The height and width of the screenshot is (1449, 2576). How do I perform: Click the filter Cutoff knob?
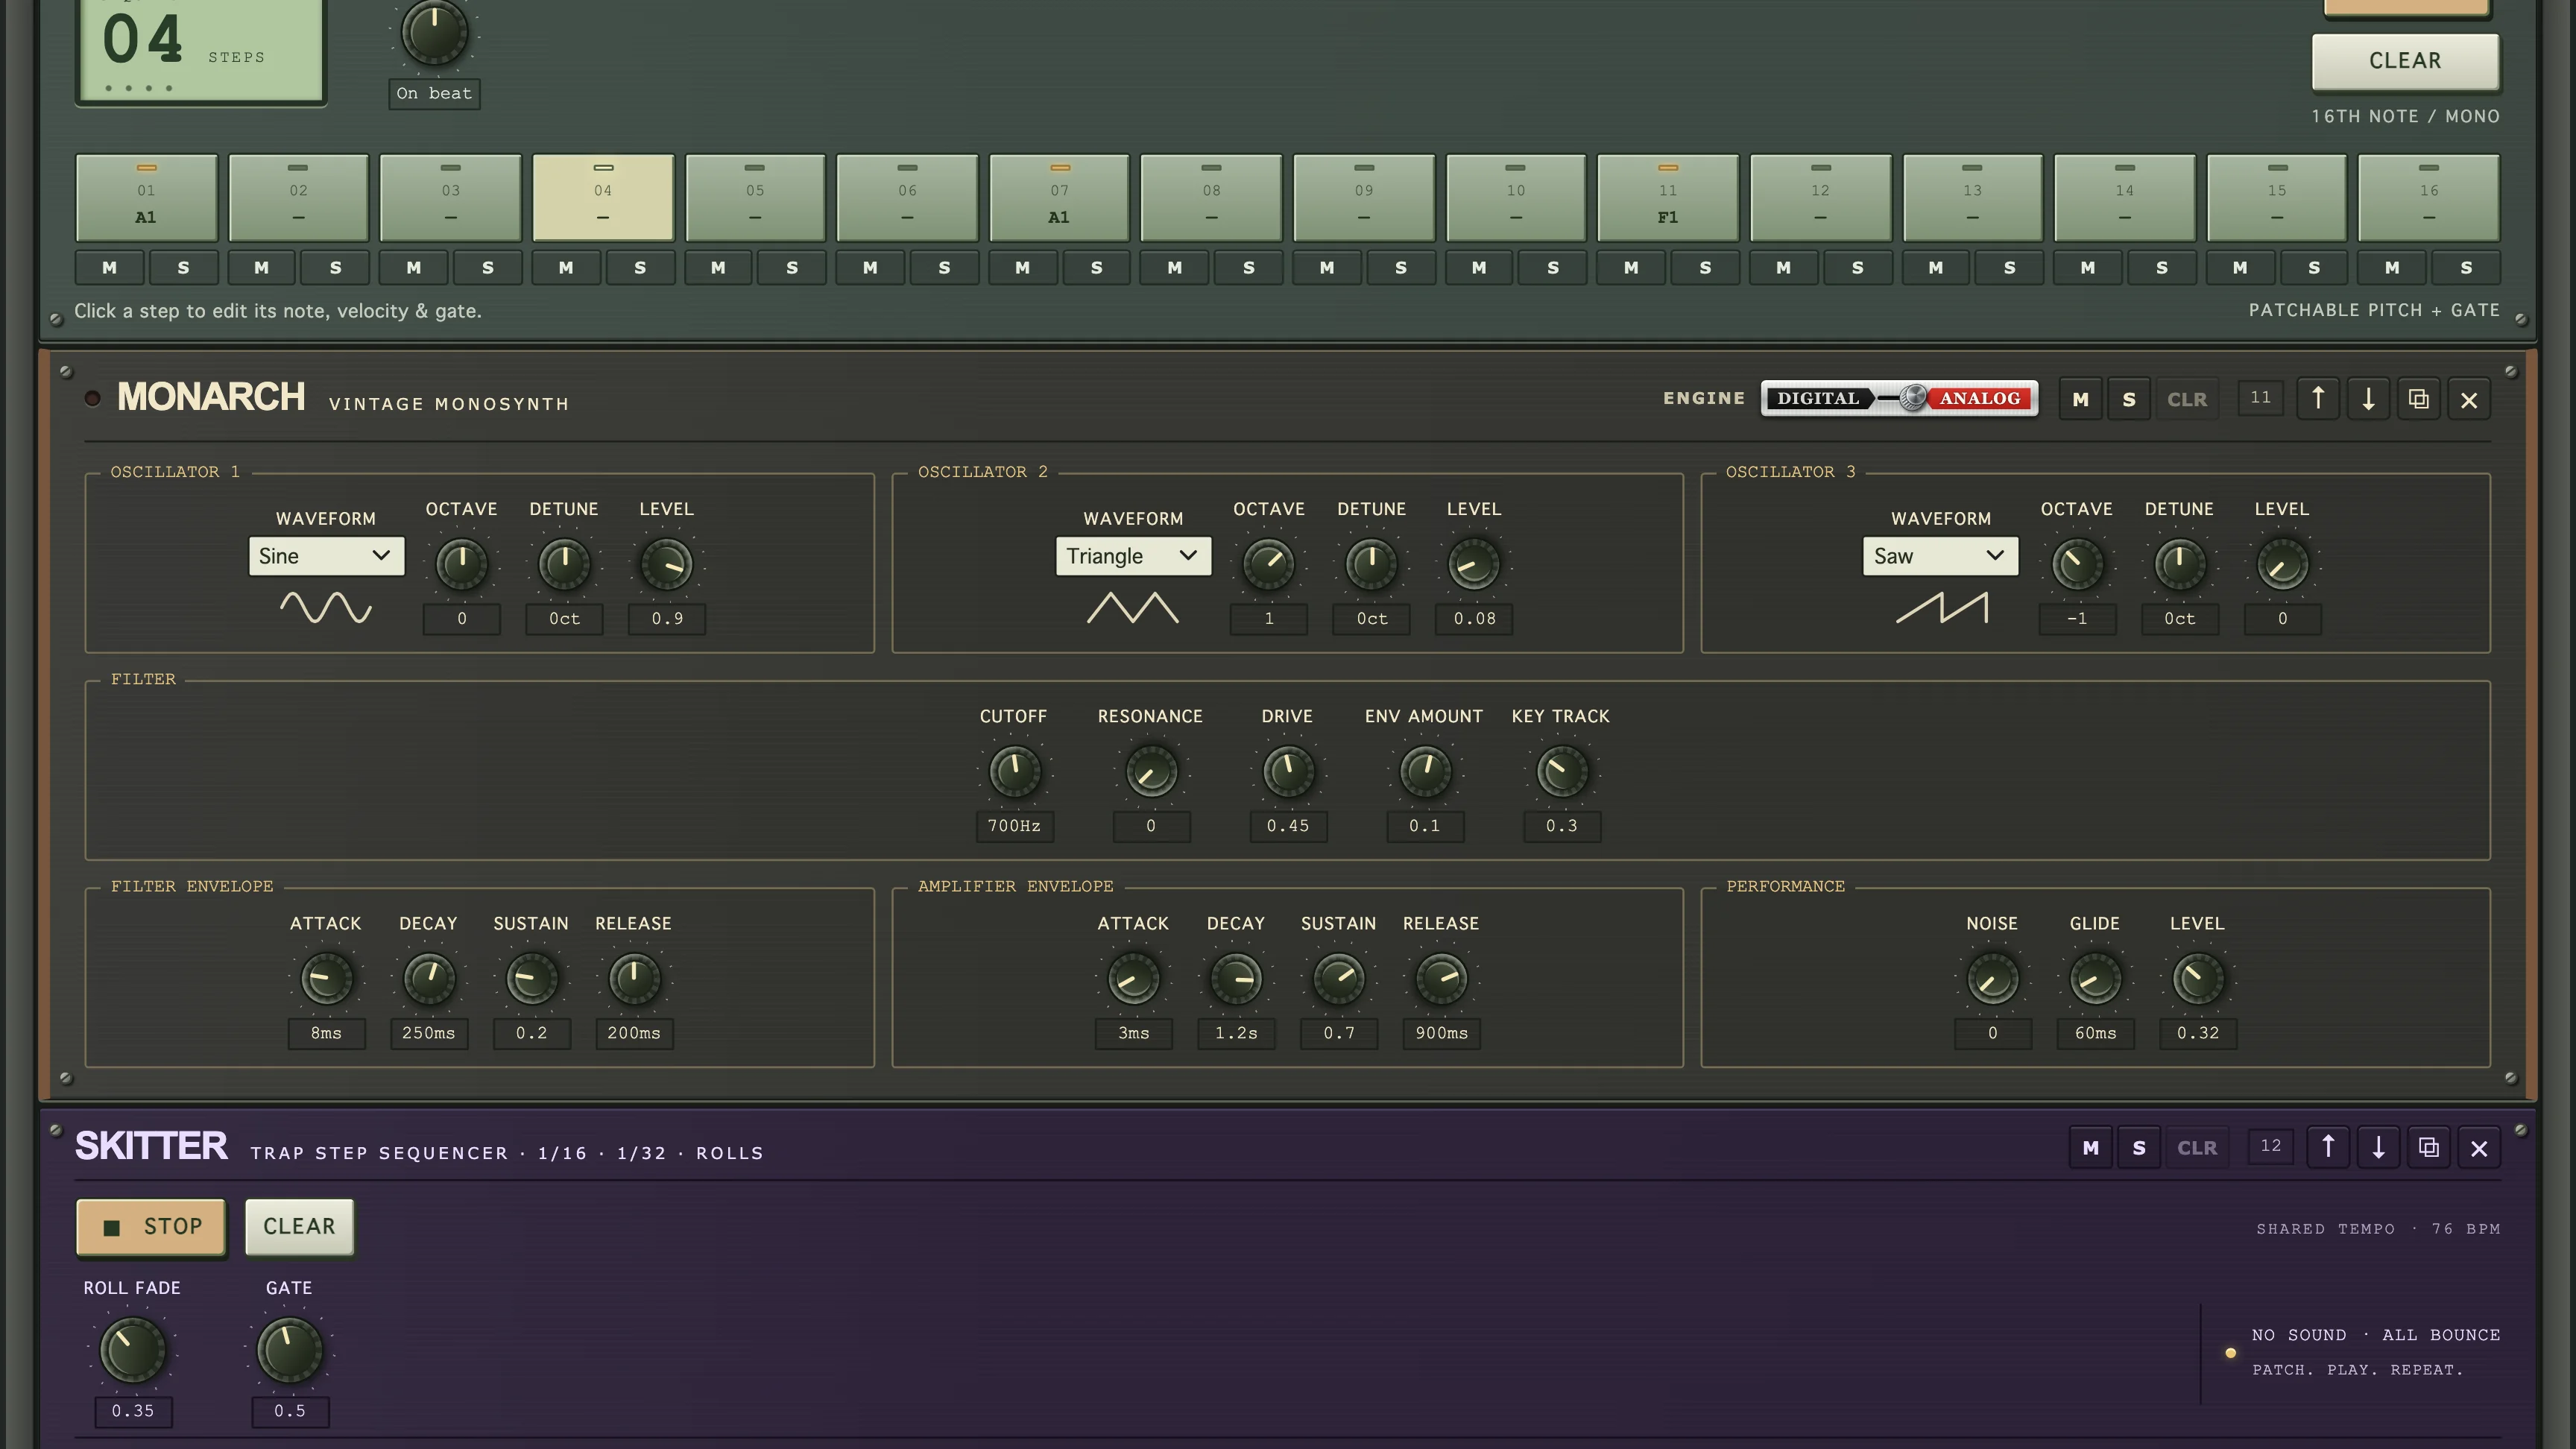(x=1014, y=771)
